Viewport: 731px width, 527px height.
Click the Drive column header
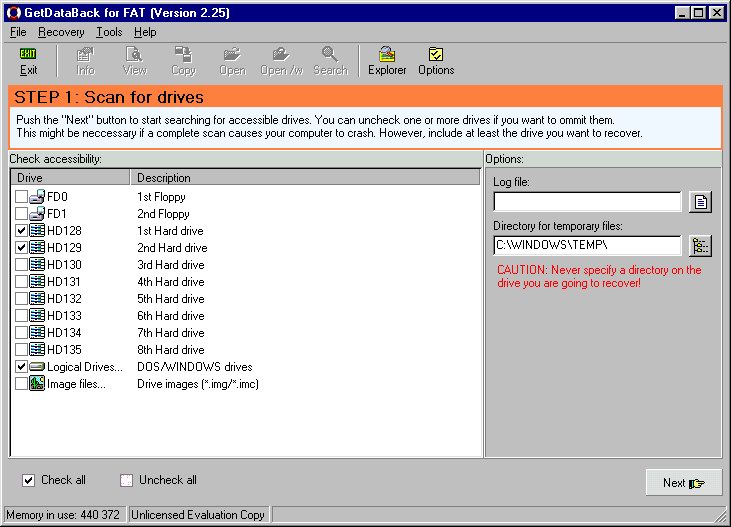click(70, 178)
